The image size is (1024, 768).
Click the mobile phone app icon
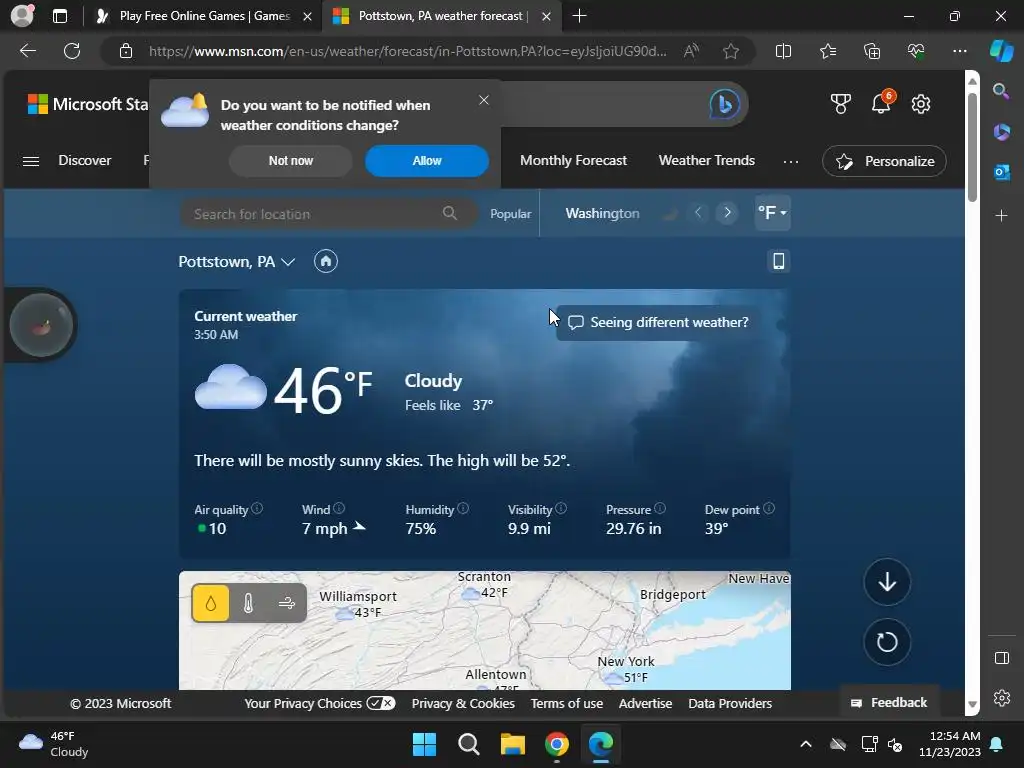[778, 261]
